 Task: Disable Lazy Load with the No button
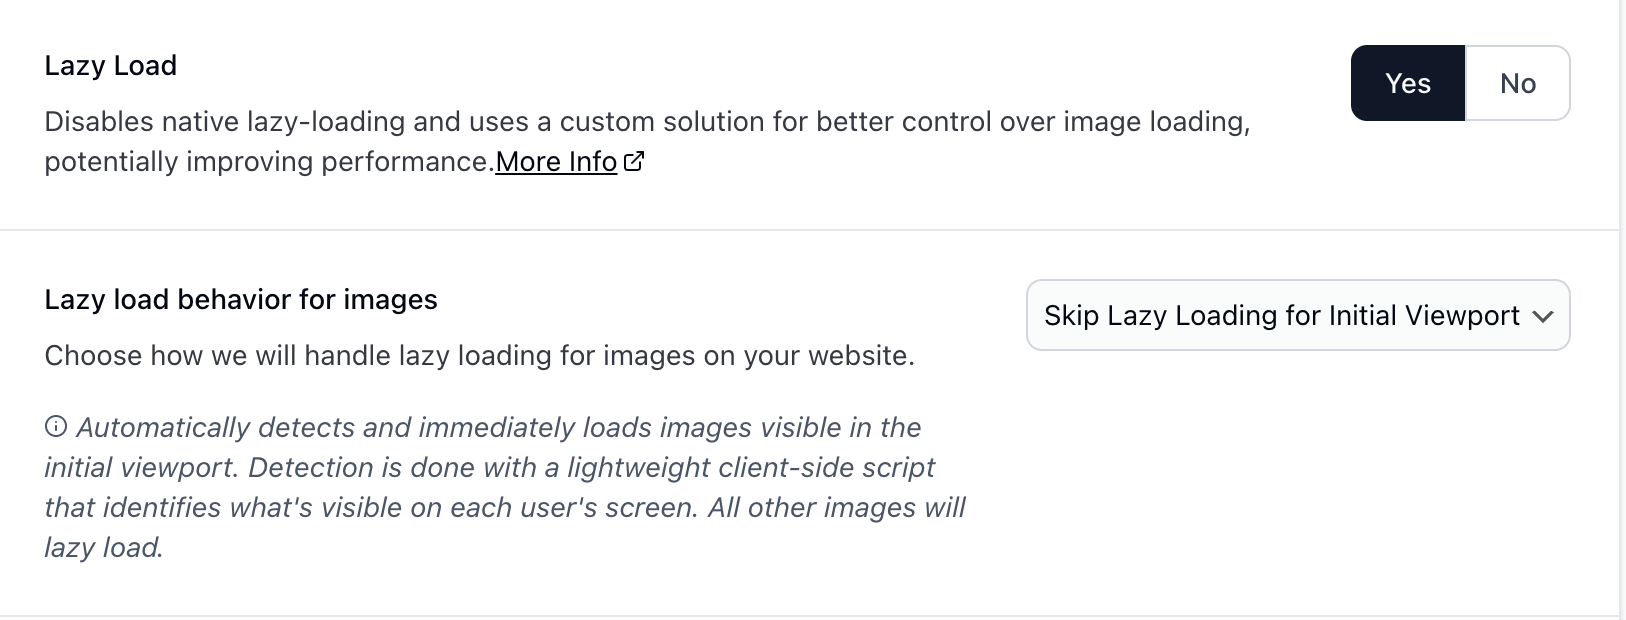(x=1517, y=83)
